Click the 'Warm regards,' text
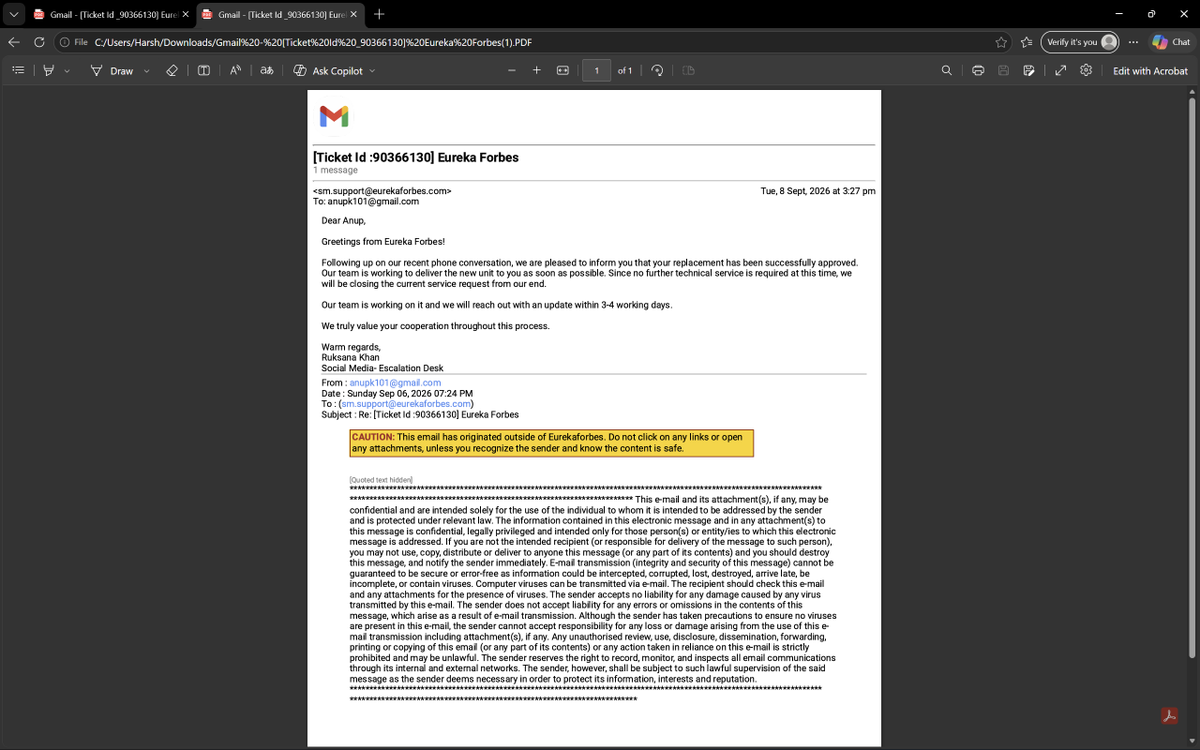Screen dimensions: 1200x750 tap(351, 346)
